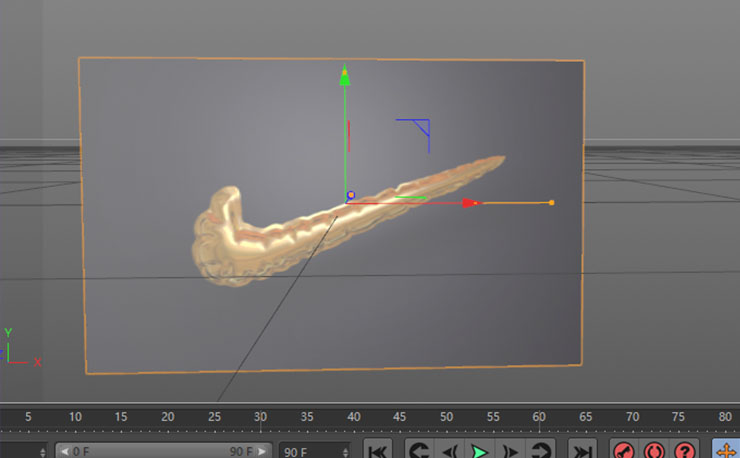Click frame 55 on the timeline ruler
The image size is (740, 458).
point(493,416)
